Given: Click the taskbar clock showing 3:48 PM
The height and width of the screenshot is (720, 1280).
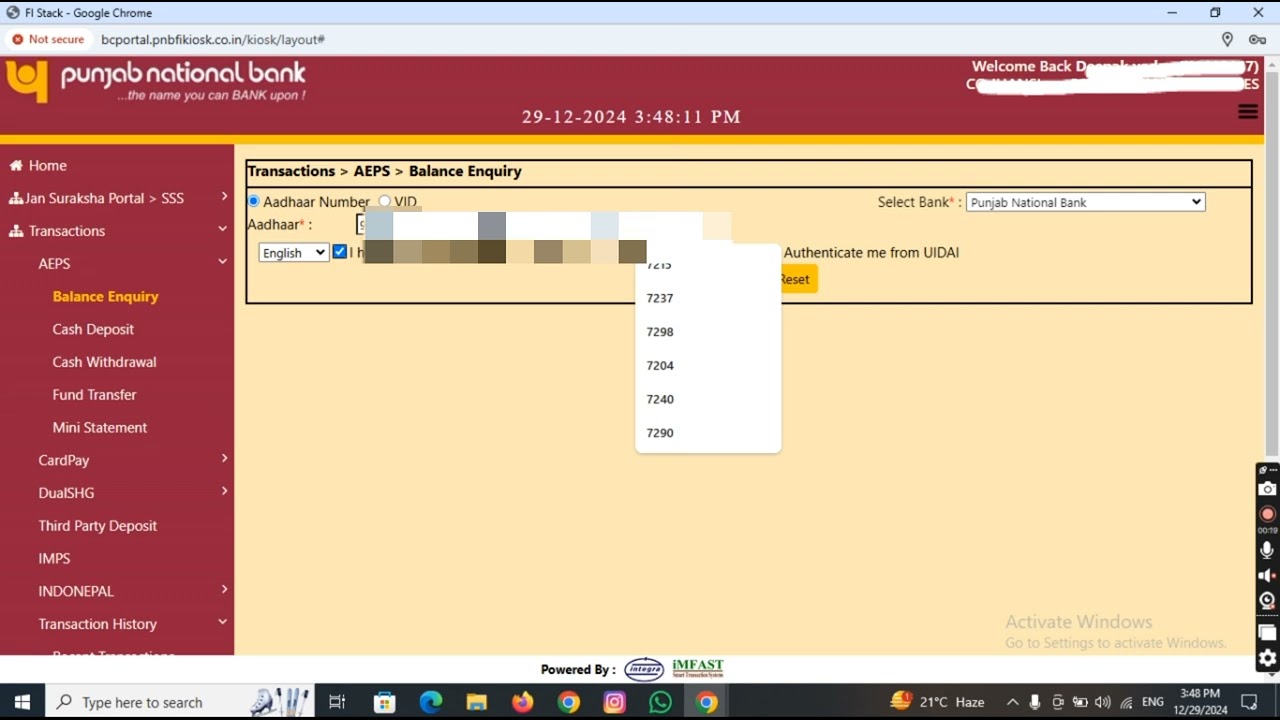Looking at the screenshot, I should pos(1199,702).
